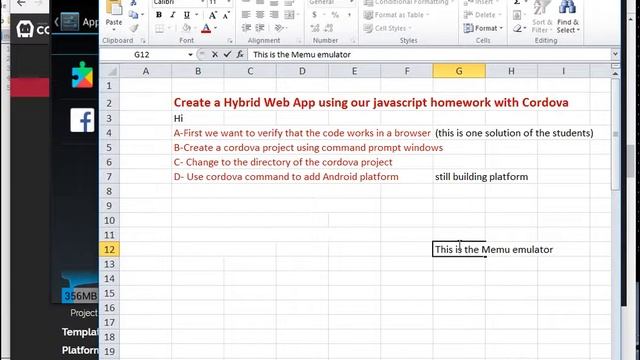Click the Insert Function fx icon

[x=240, y=54]
